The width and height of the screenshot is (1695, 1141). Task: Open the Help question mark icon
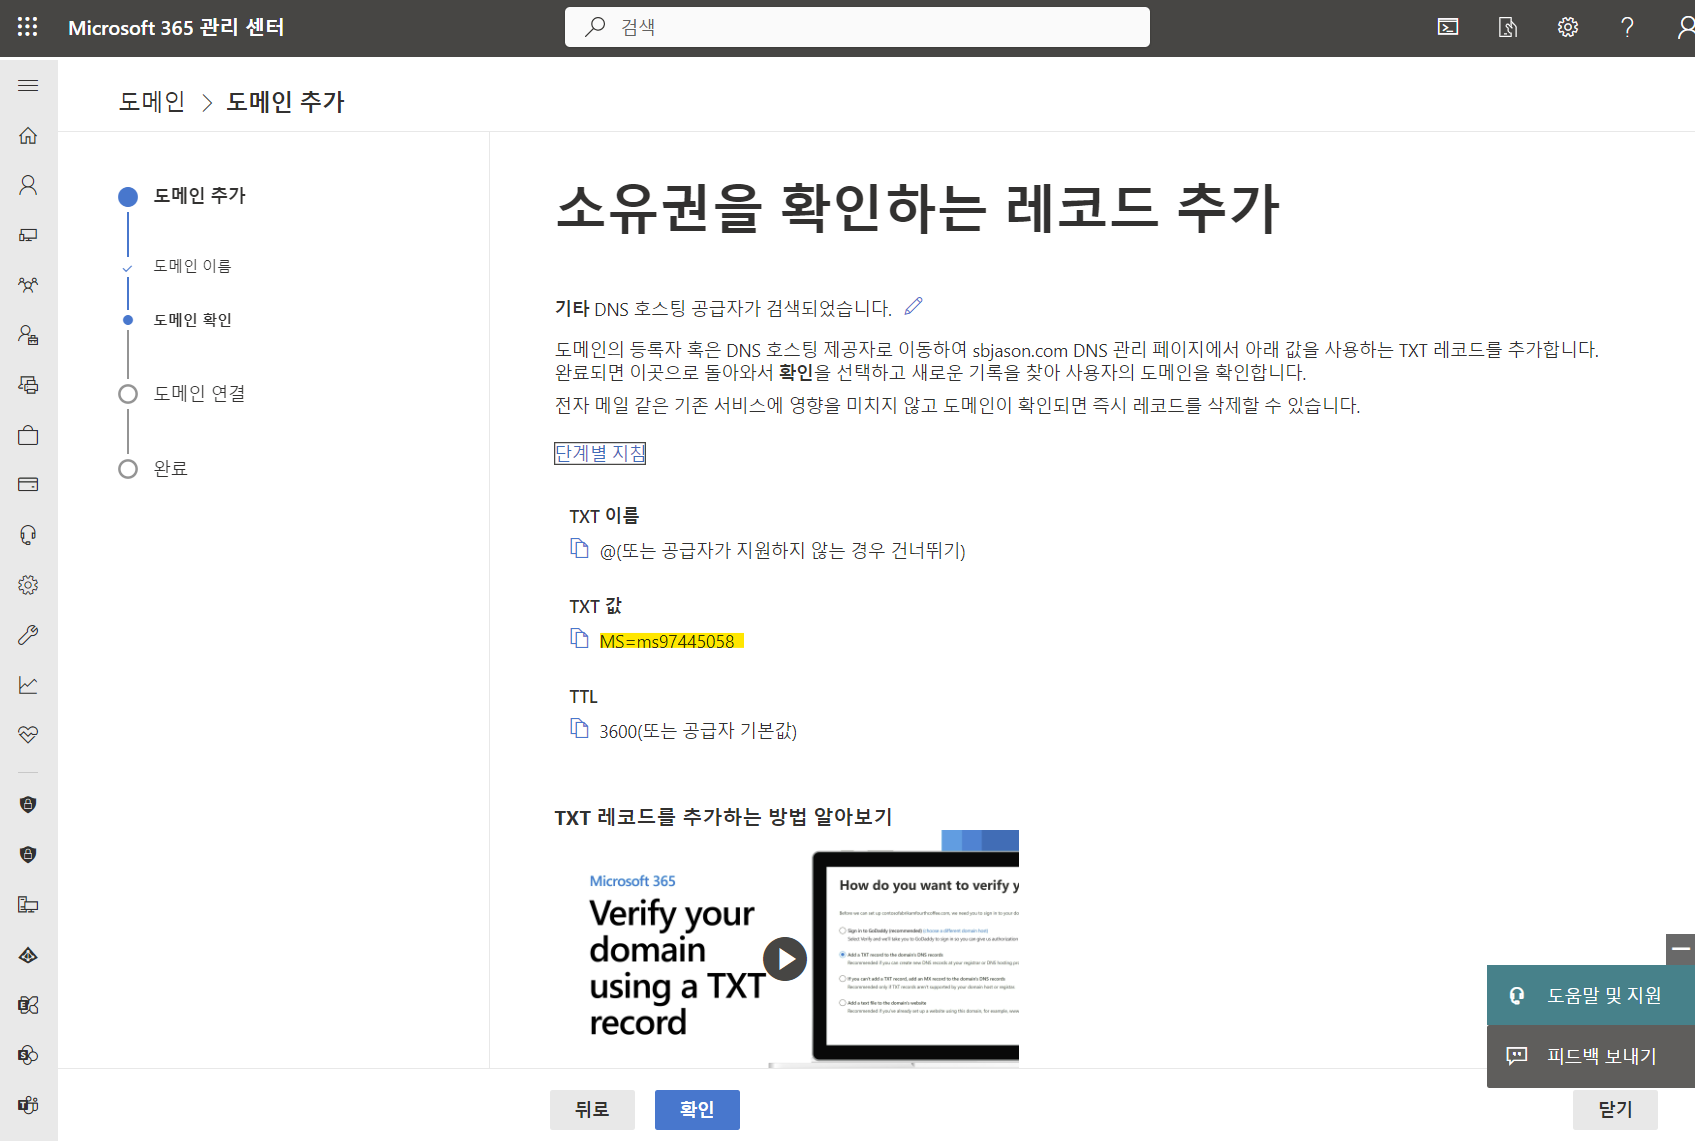(x=1628, y=27)
